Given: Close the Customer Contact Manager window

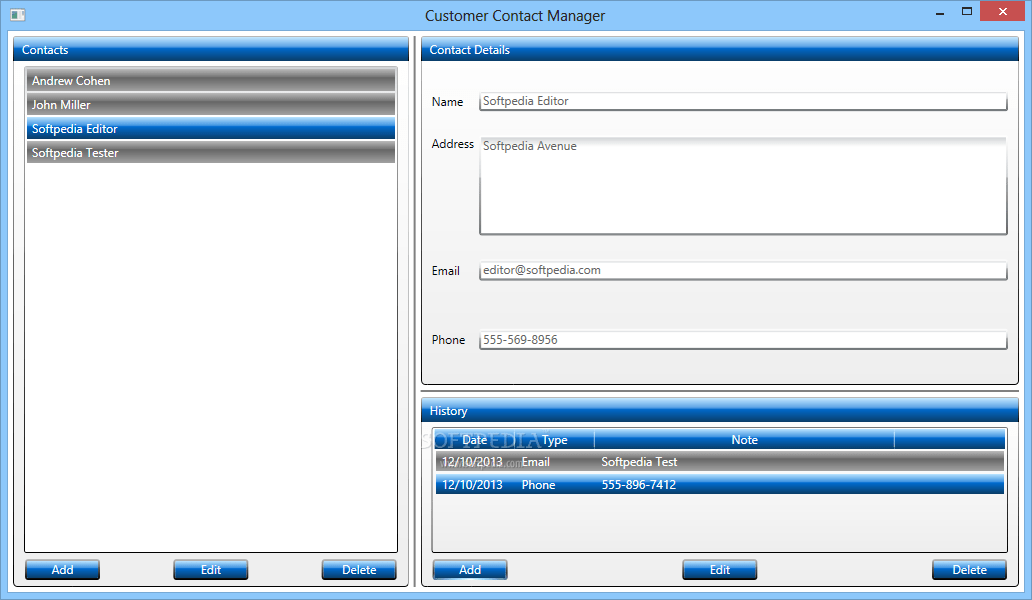Looking at the screenshot, I should click(1002, 11).
